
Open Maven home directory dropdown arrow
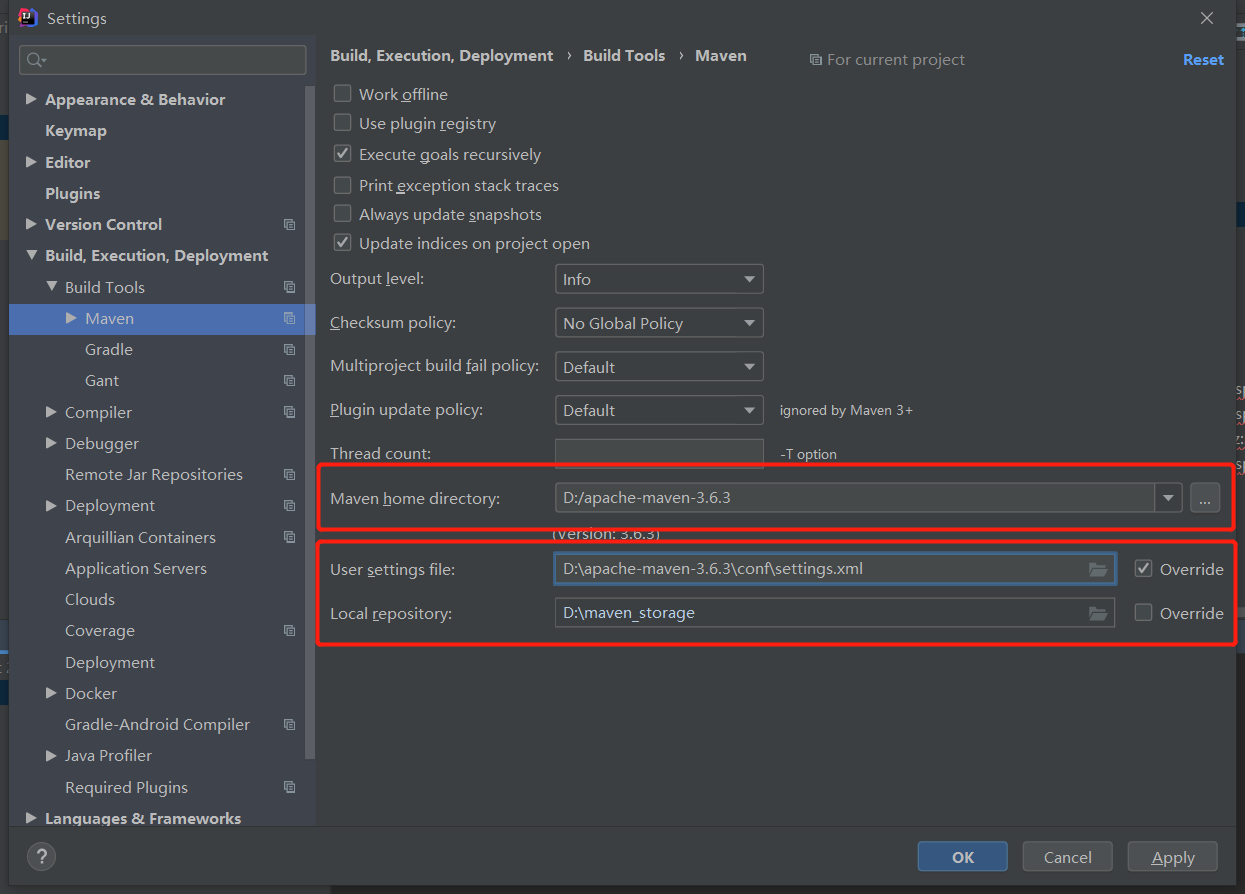pos(1168,497)
